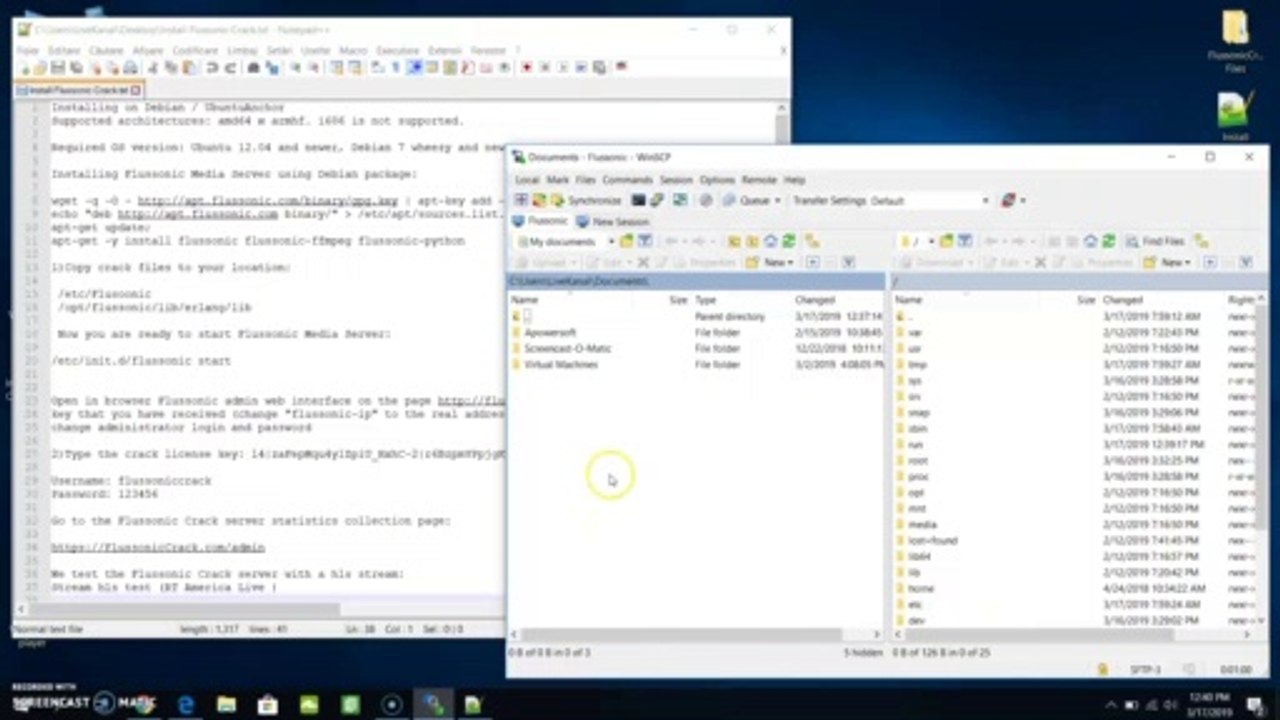Screen dimensions: 1280x720
Task: Open the Macro menu in Notepad++
Action: (x=353, y=50)
